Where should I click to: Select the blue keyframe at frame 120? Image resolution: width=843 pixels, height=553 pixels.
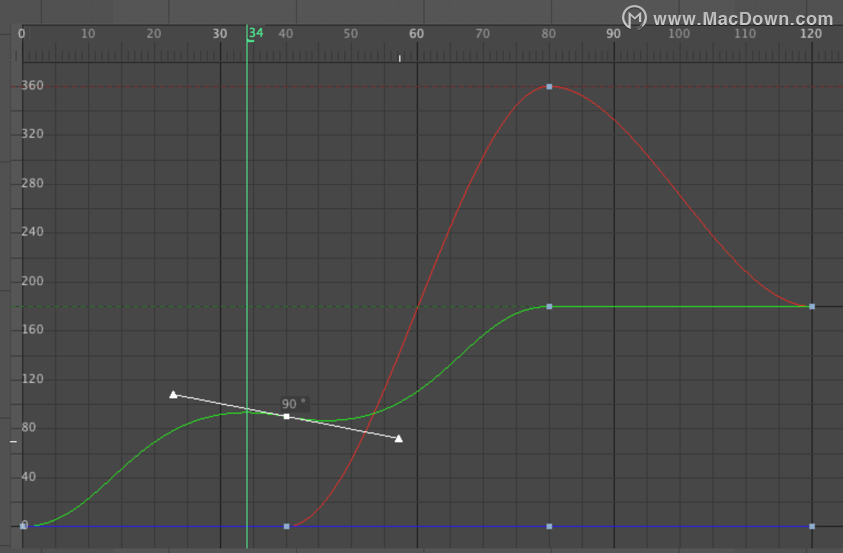pyautogui.click(x=812, y=526)
